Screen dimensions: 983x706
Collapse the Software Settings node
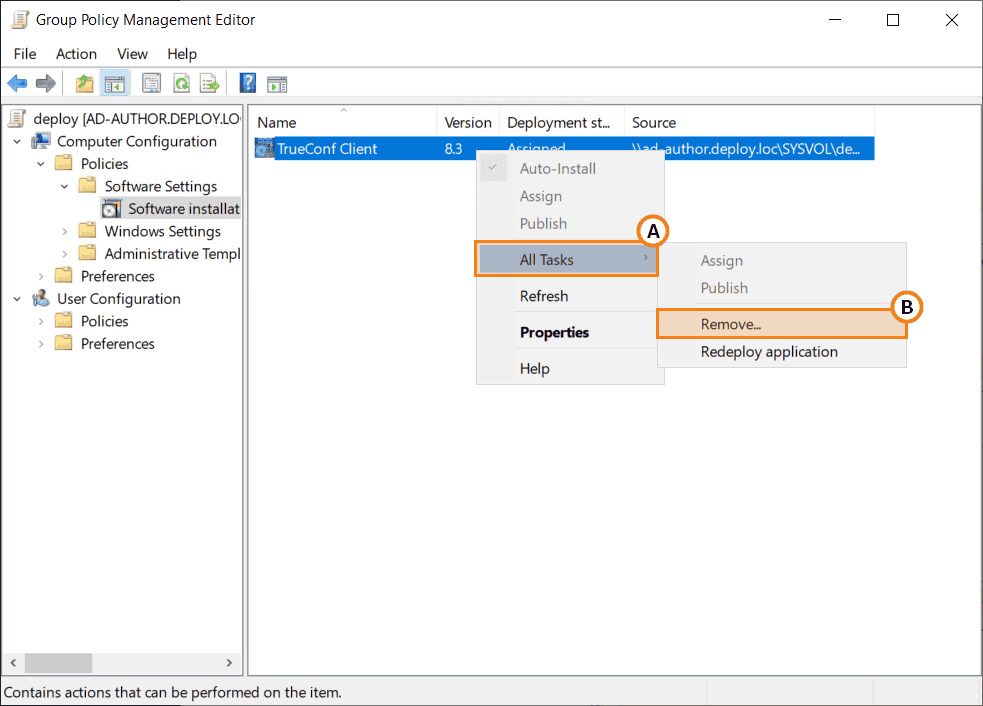65,187
